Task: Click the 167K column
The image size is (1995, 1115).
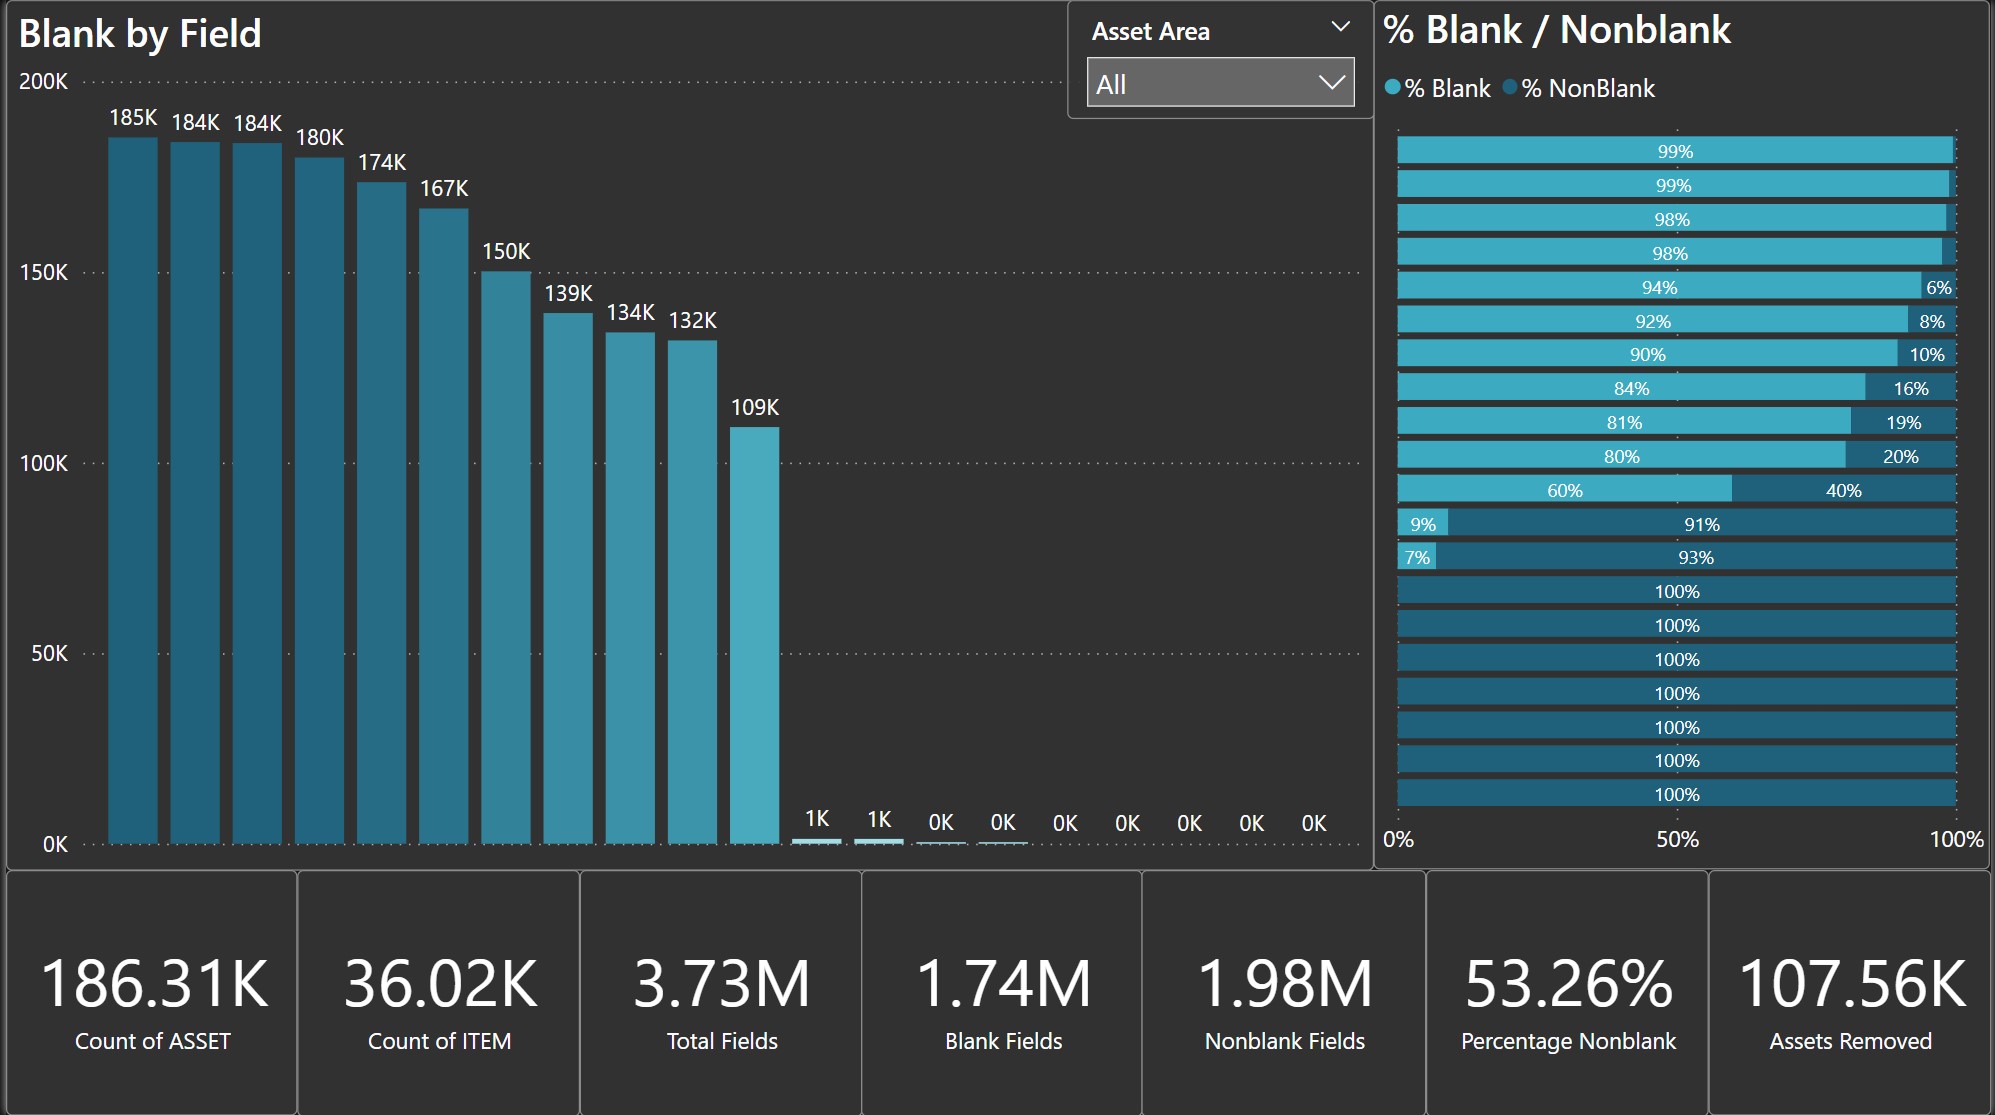Action: tap(443, 525)
